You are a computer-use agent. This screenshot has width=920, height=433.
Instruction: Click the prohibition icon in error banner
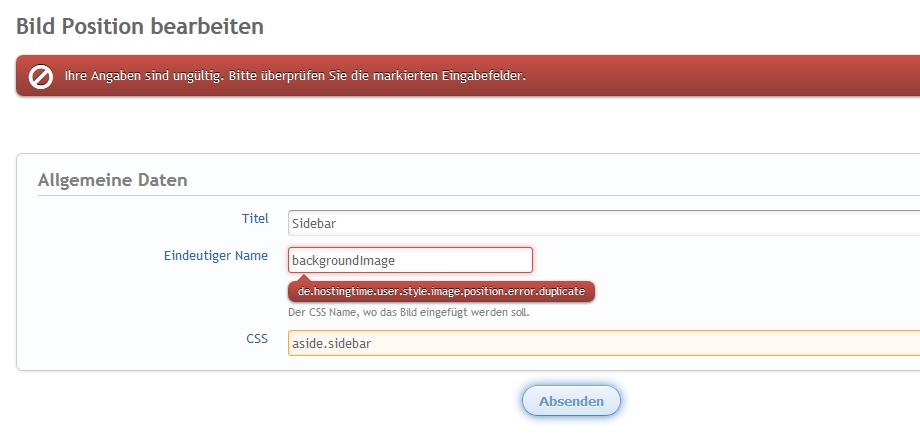coord(41,77)
